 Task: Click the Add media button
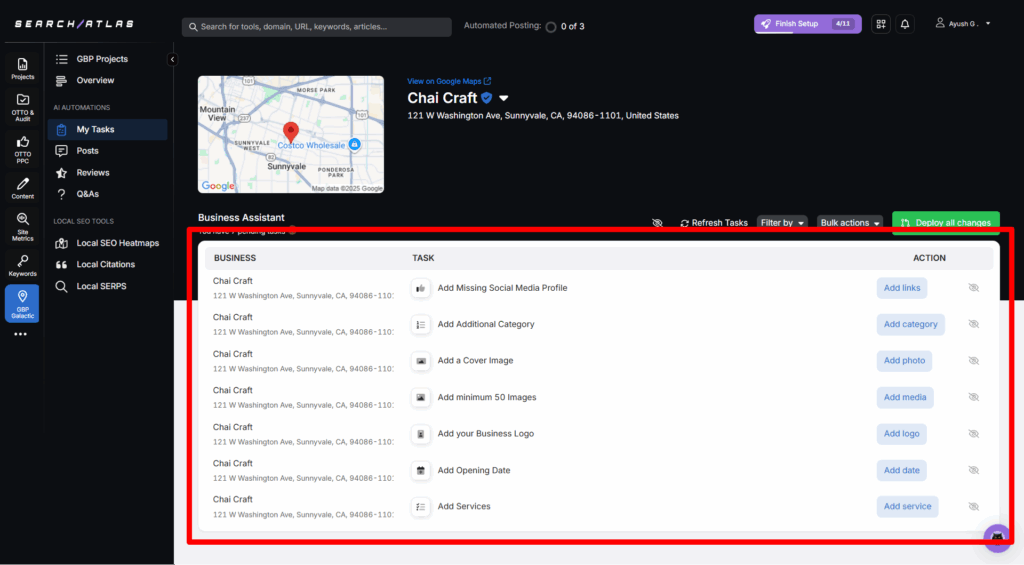point(905,397)
